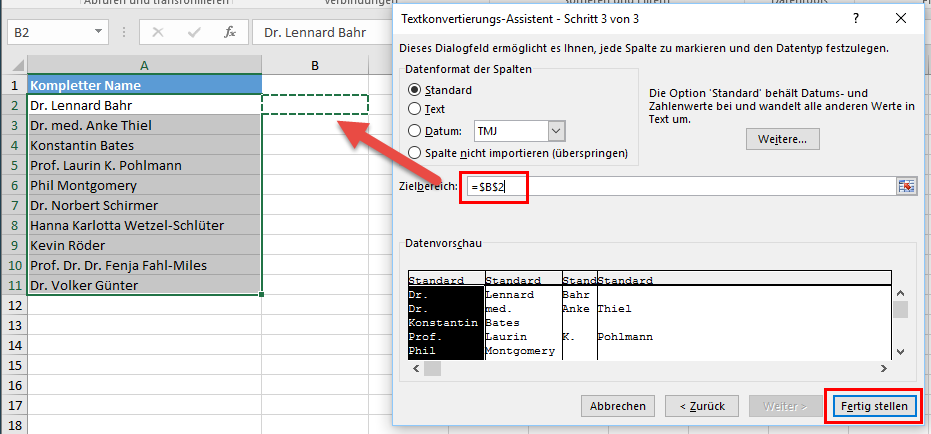Select cell with Prof. Laurin K. Pohlmann
This screenshot has width=931, height=434.
click(145, 165)
